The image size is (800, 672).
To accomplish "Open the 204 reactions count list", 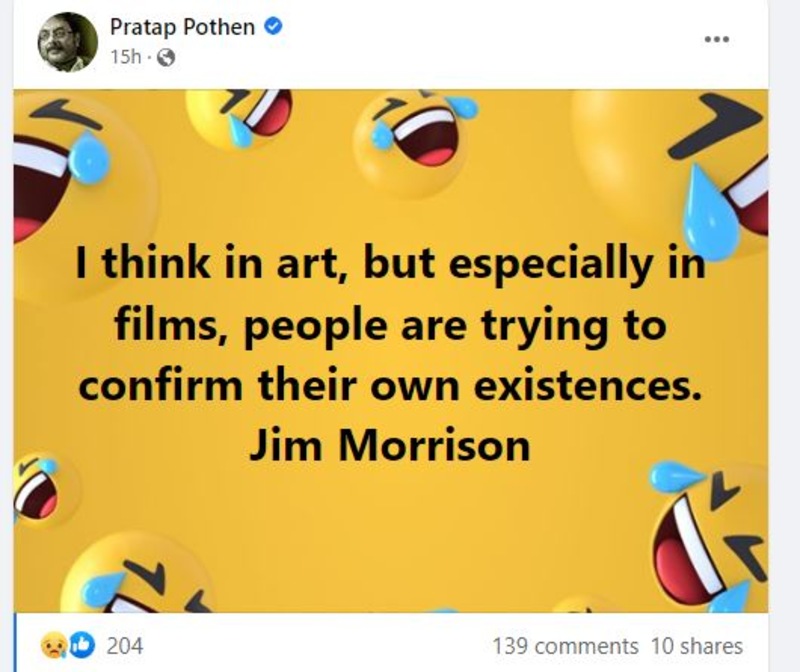I will click(124, 645).
